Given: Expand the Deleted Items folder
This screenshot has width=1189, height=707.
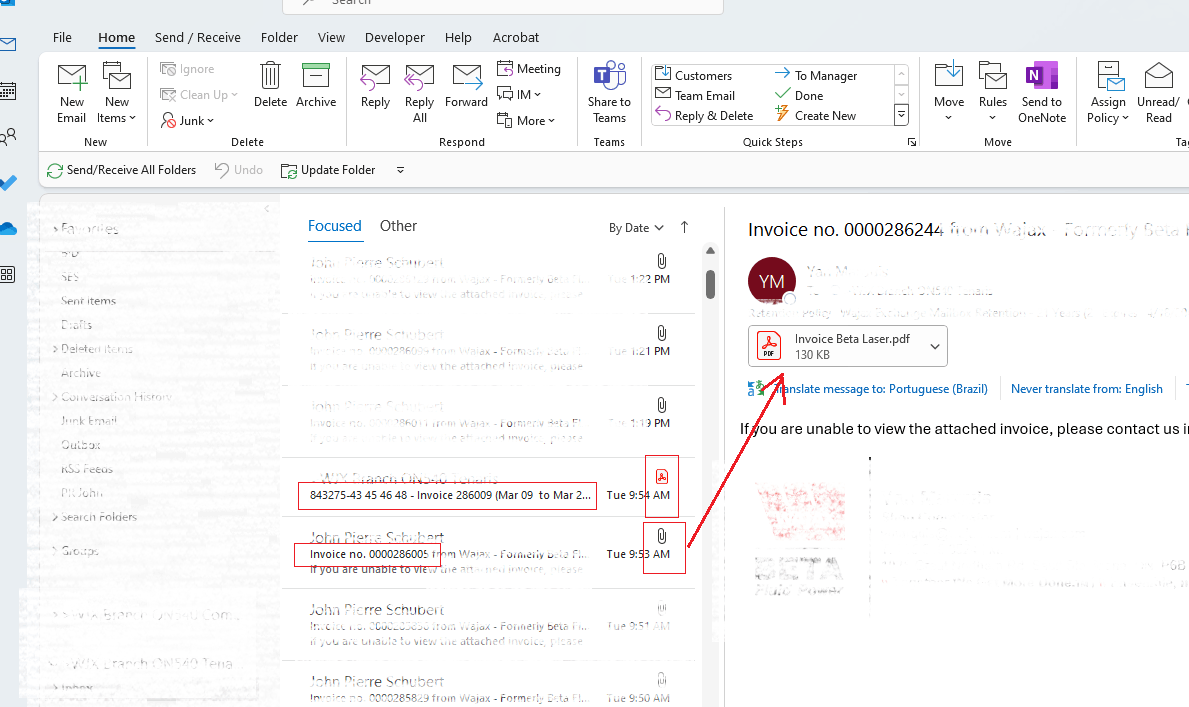Looking at the screenshot, I should (55, 349).
